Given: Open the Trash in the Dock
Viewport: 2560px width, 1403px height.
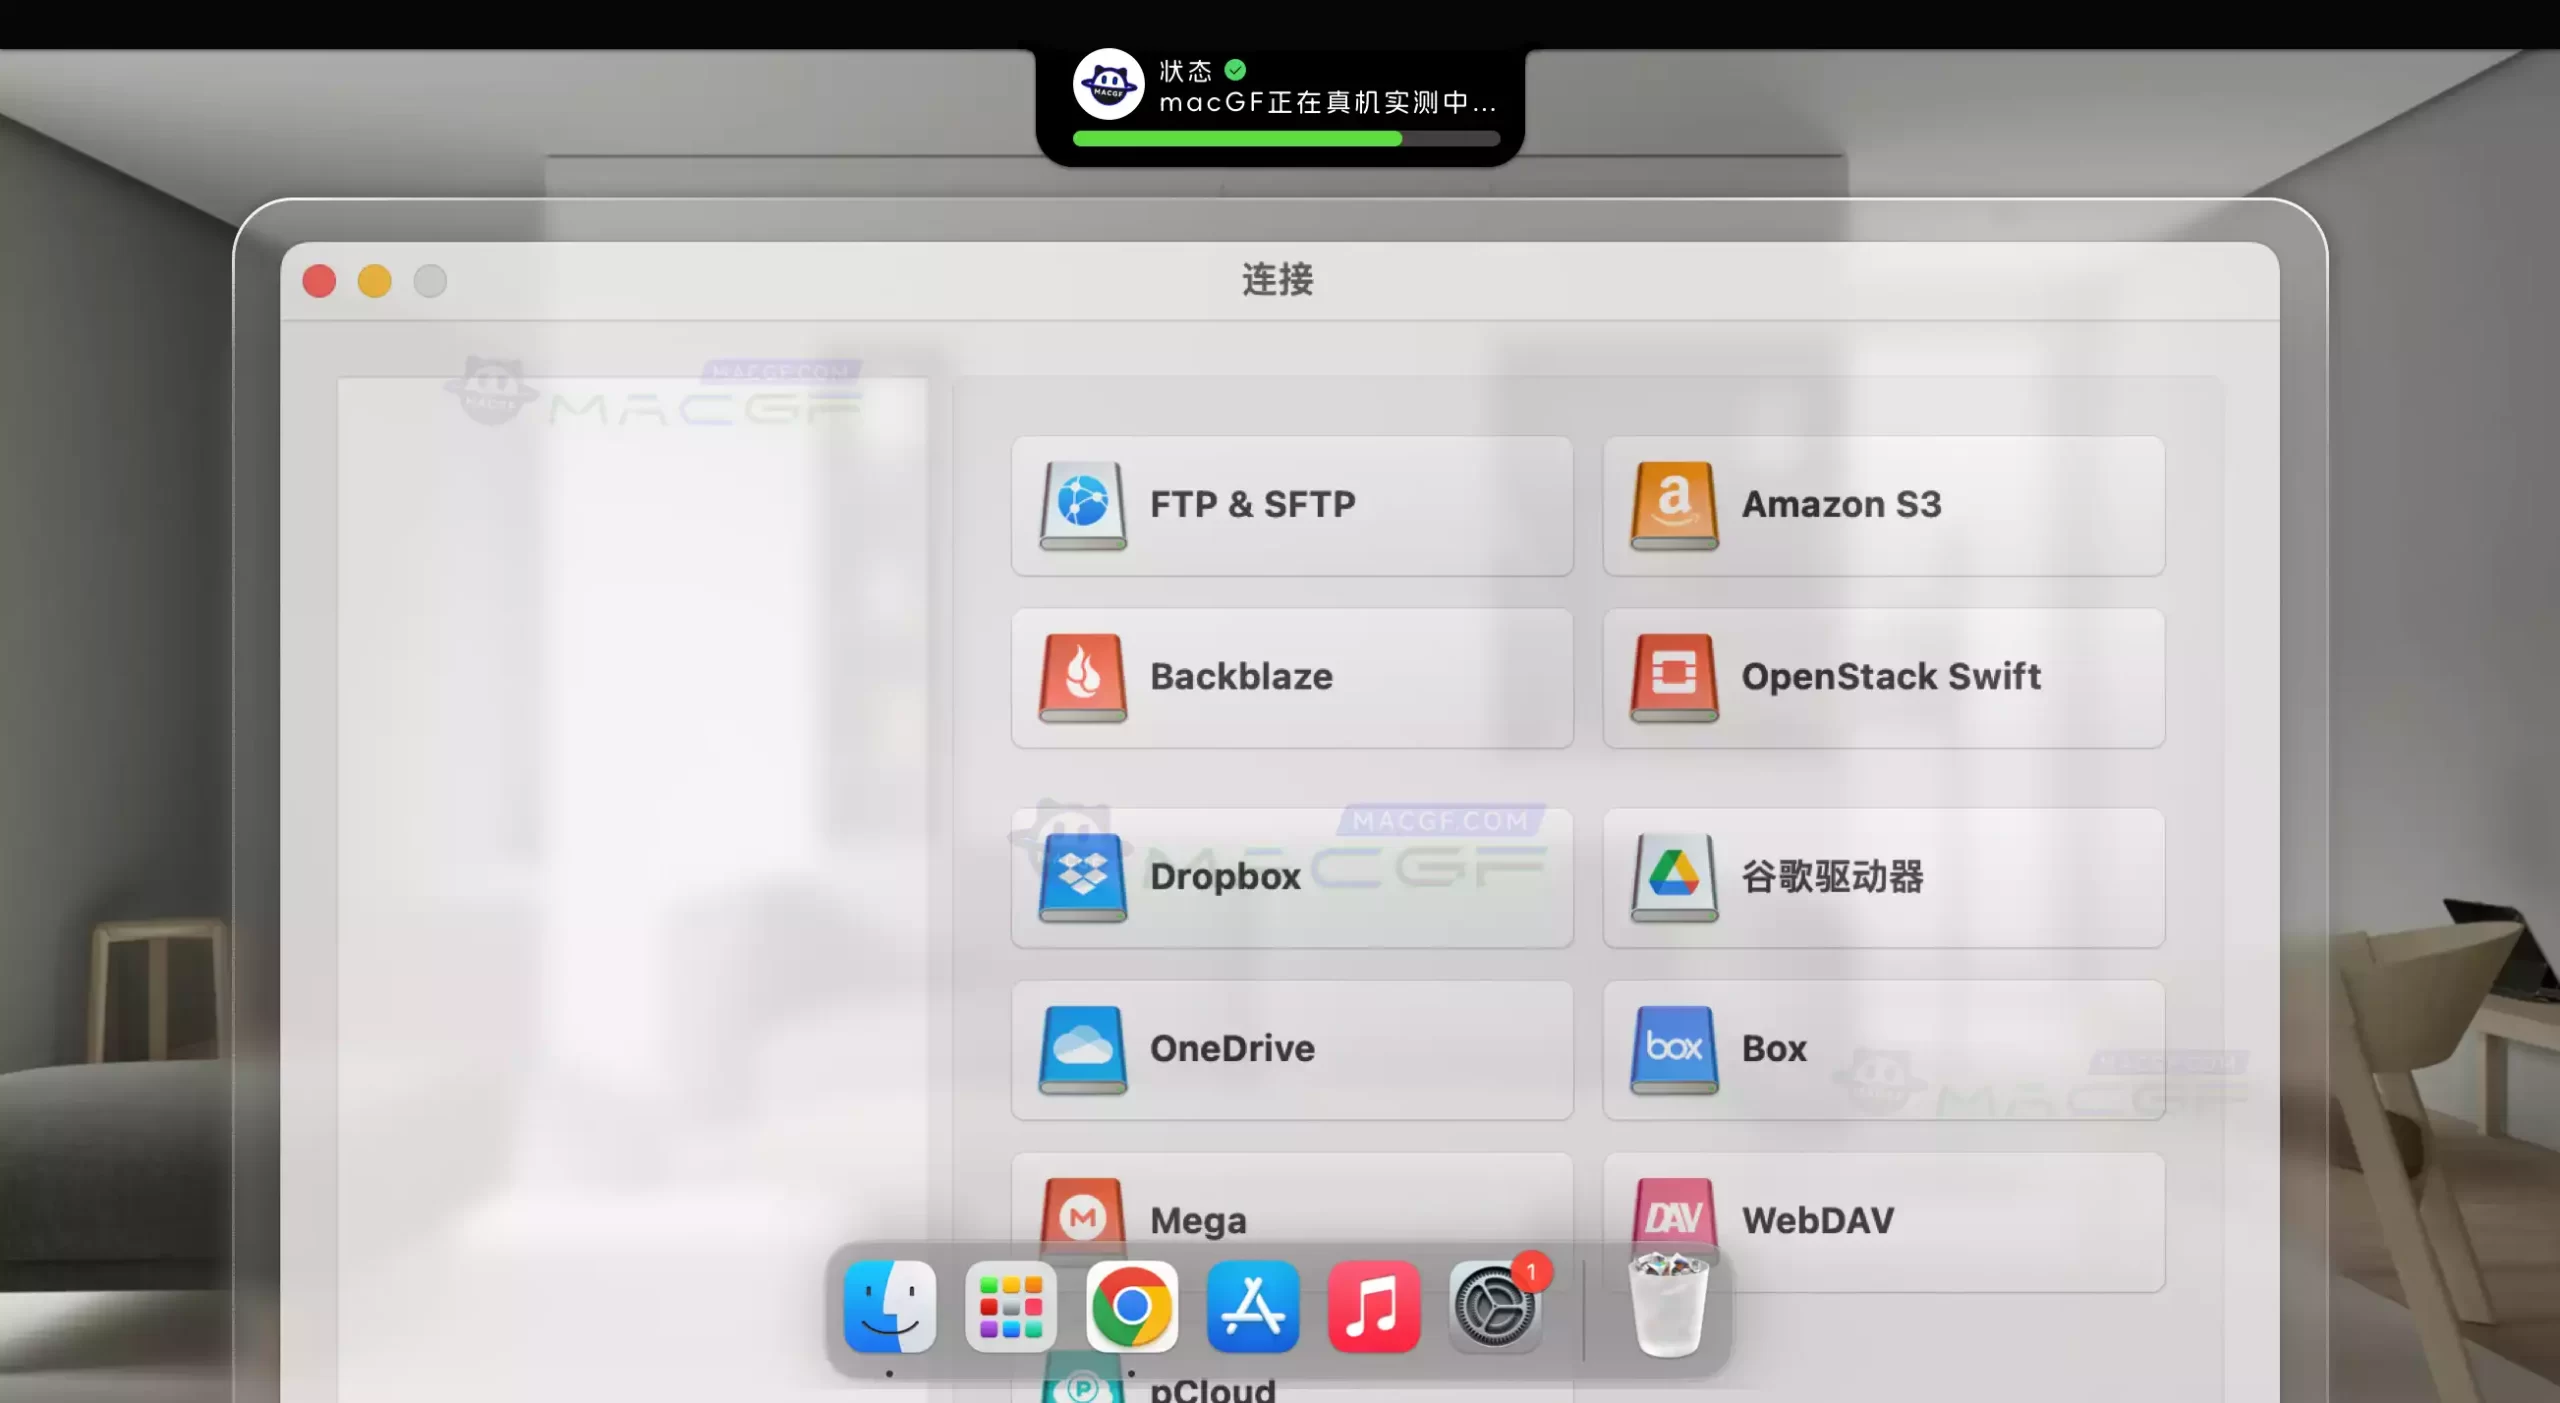Looking at the screenshot, I should click(x=1668, y=1308).
